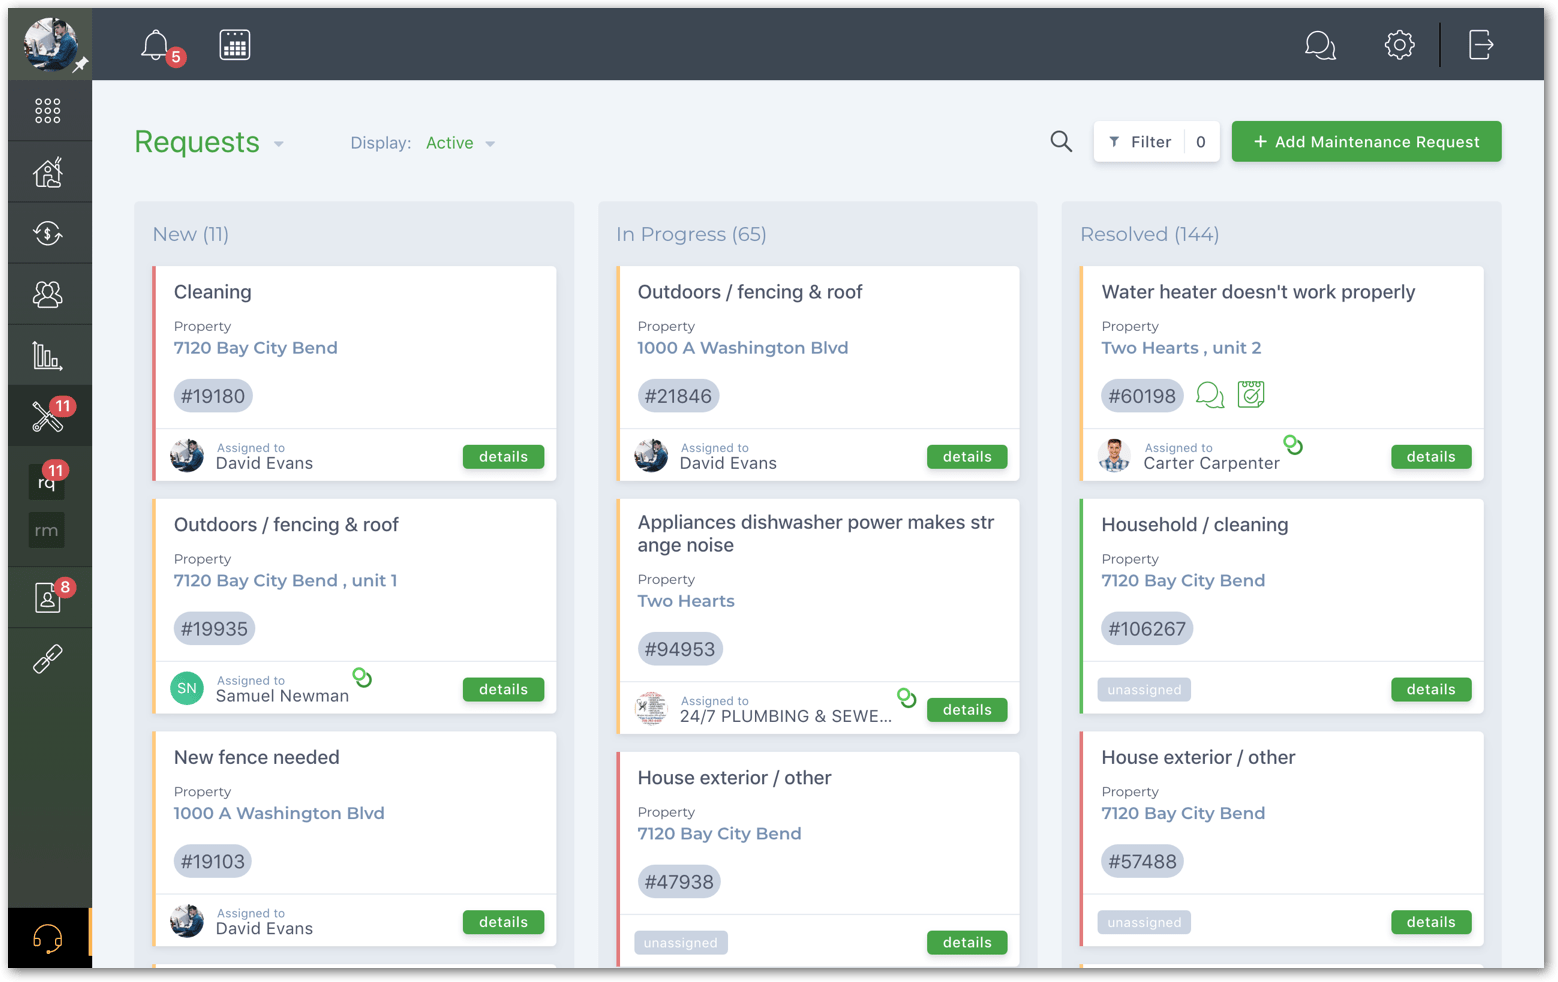Open the Payments currency-sync icon
1558x982 pixels.
click(x=47, y=232)
